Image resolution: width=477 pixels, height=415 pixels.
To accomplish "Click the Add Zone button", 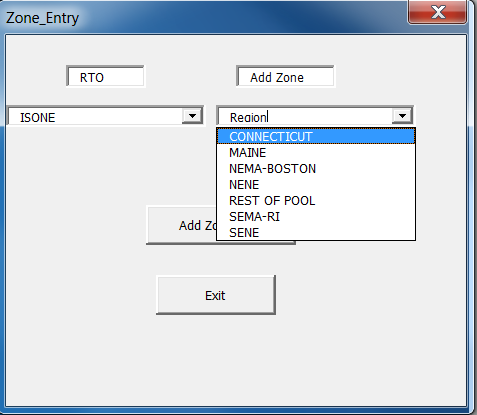I will (x=182, y=225).
